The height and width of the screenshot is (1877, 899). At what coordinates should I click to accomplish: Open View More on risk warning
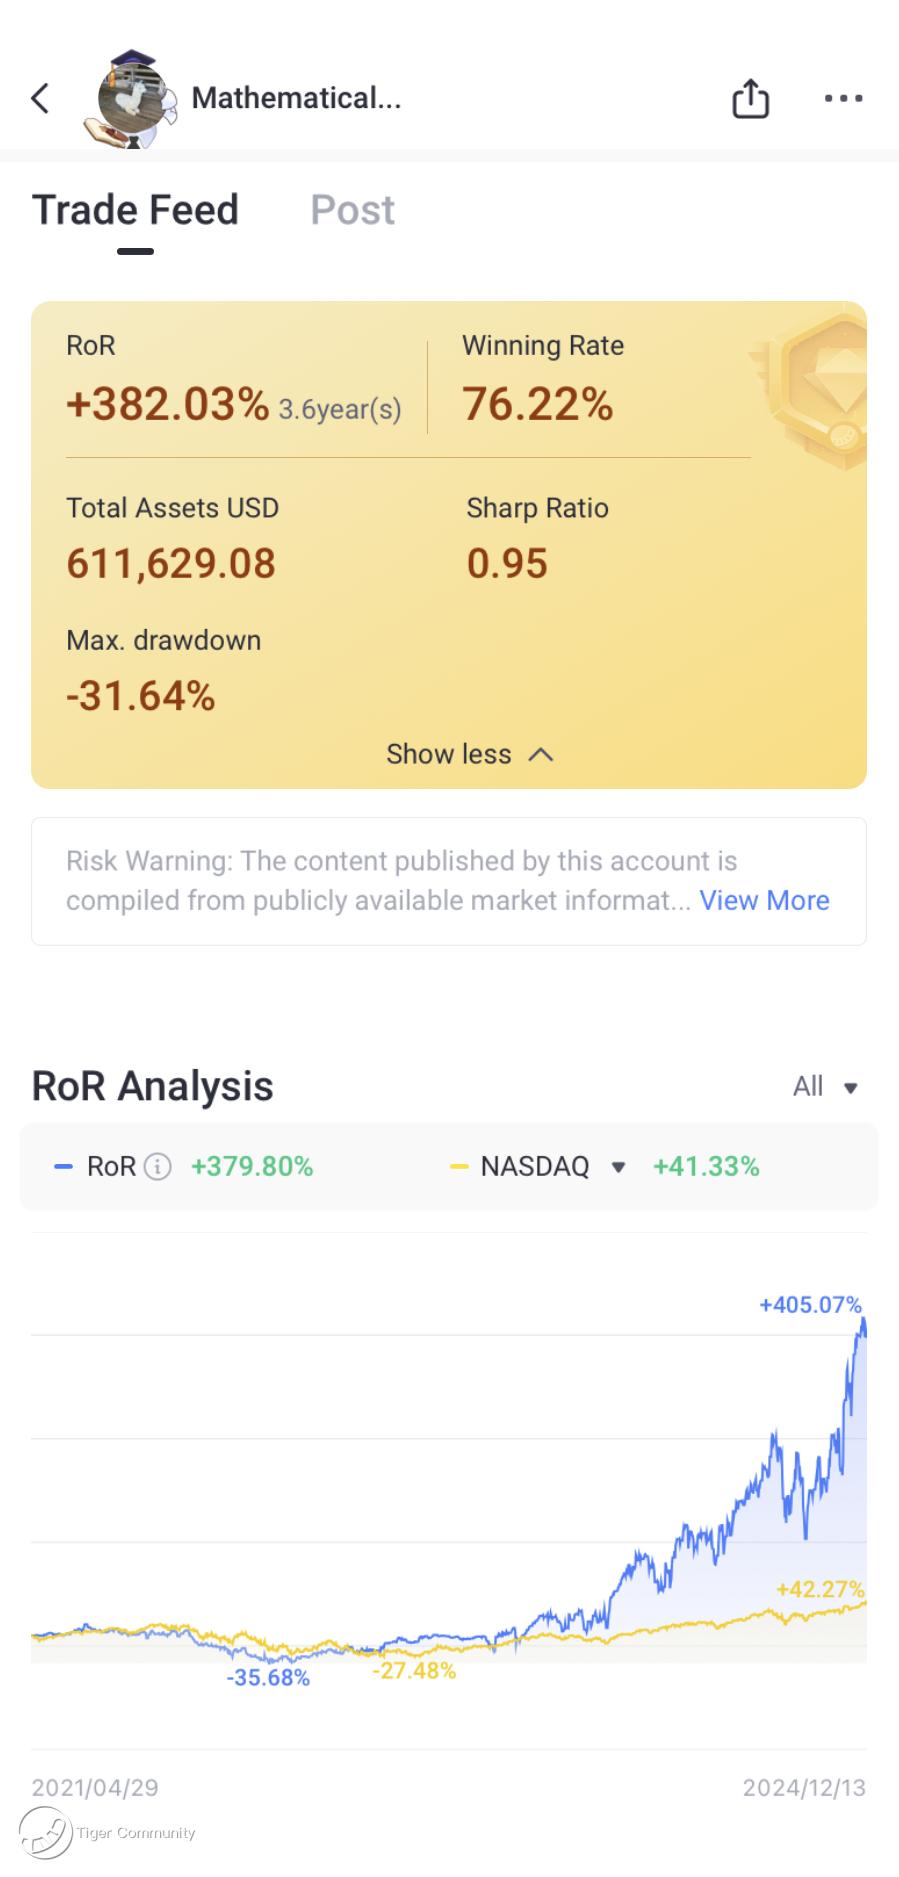point(764,900)
